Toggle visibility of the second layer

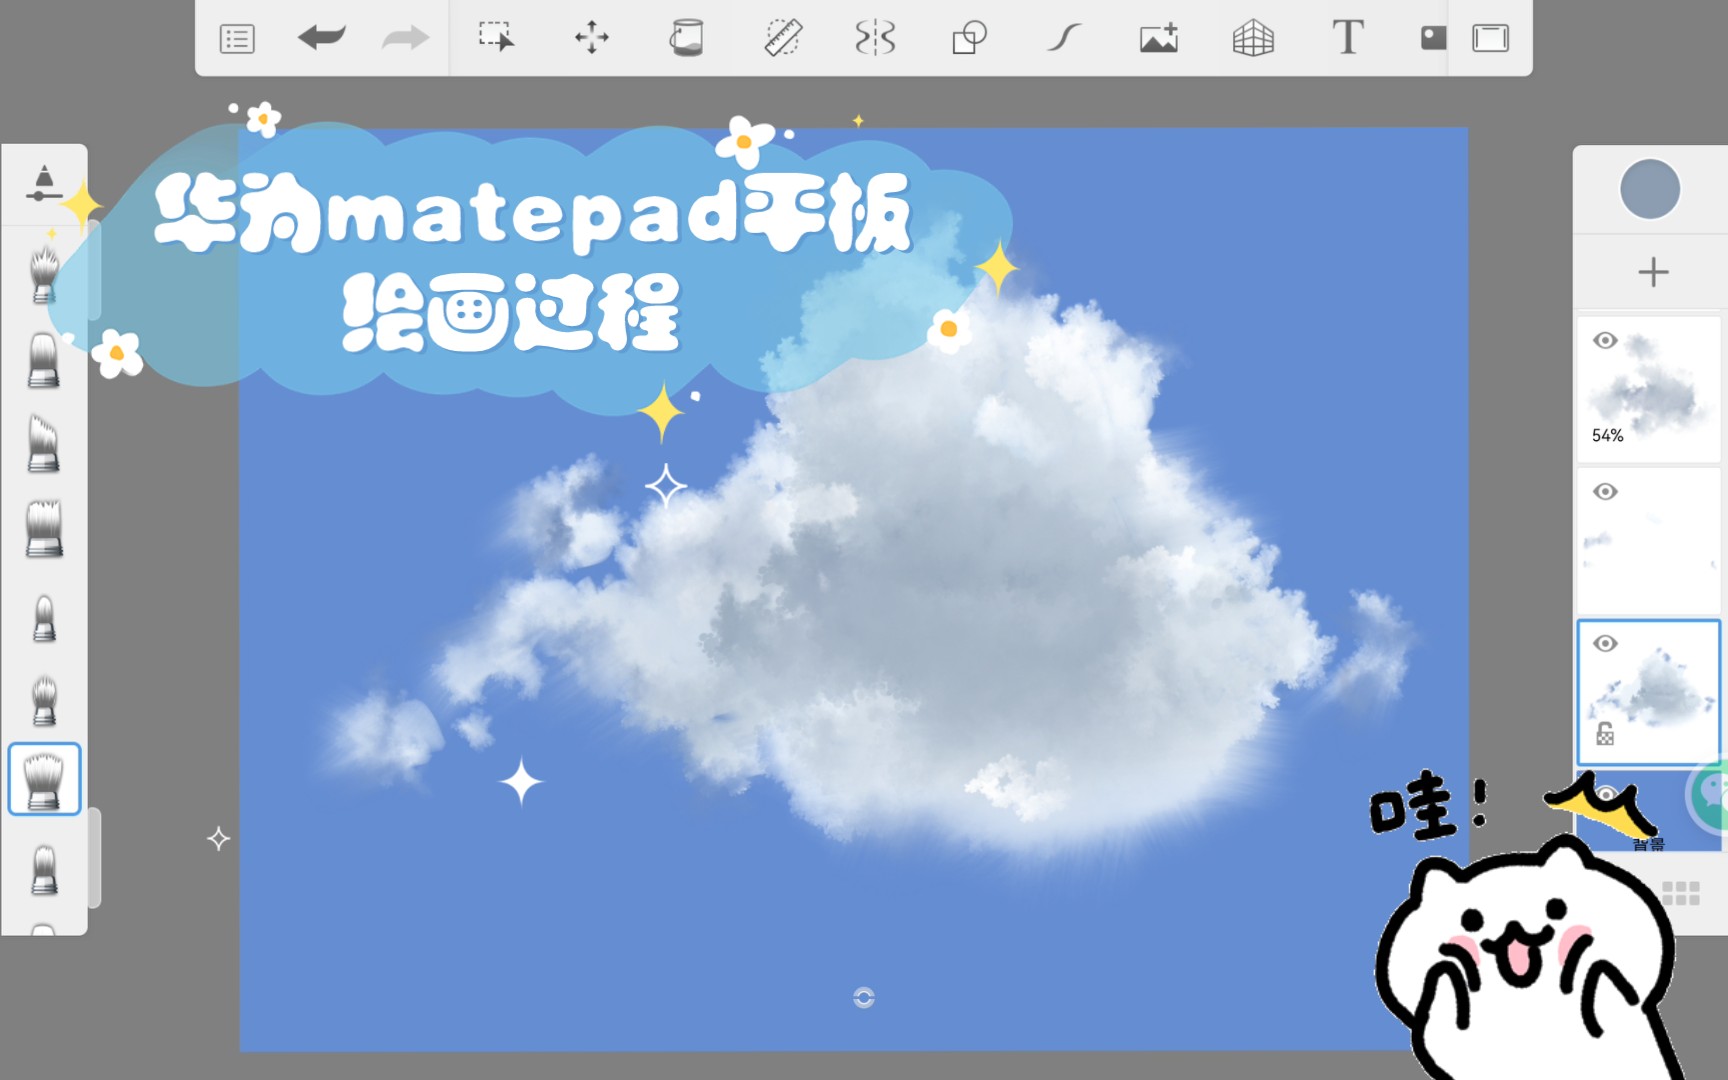(1605, 491)
